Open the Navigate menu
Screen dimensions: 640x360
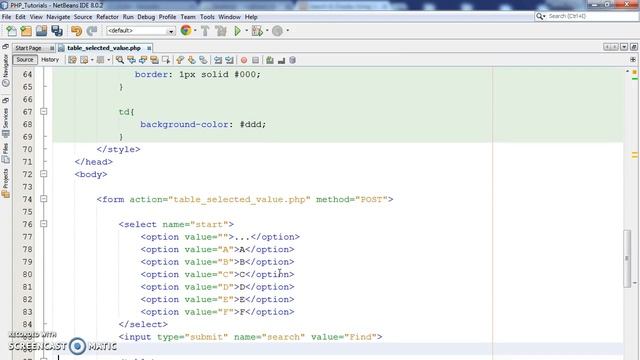[x=58, y=17]
